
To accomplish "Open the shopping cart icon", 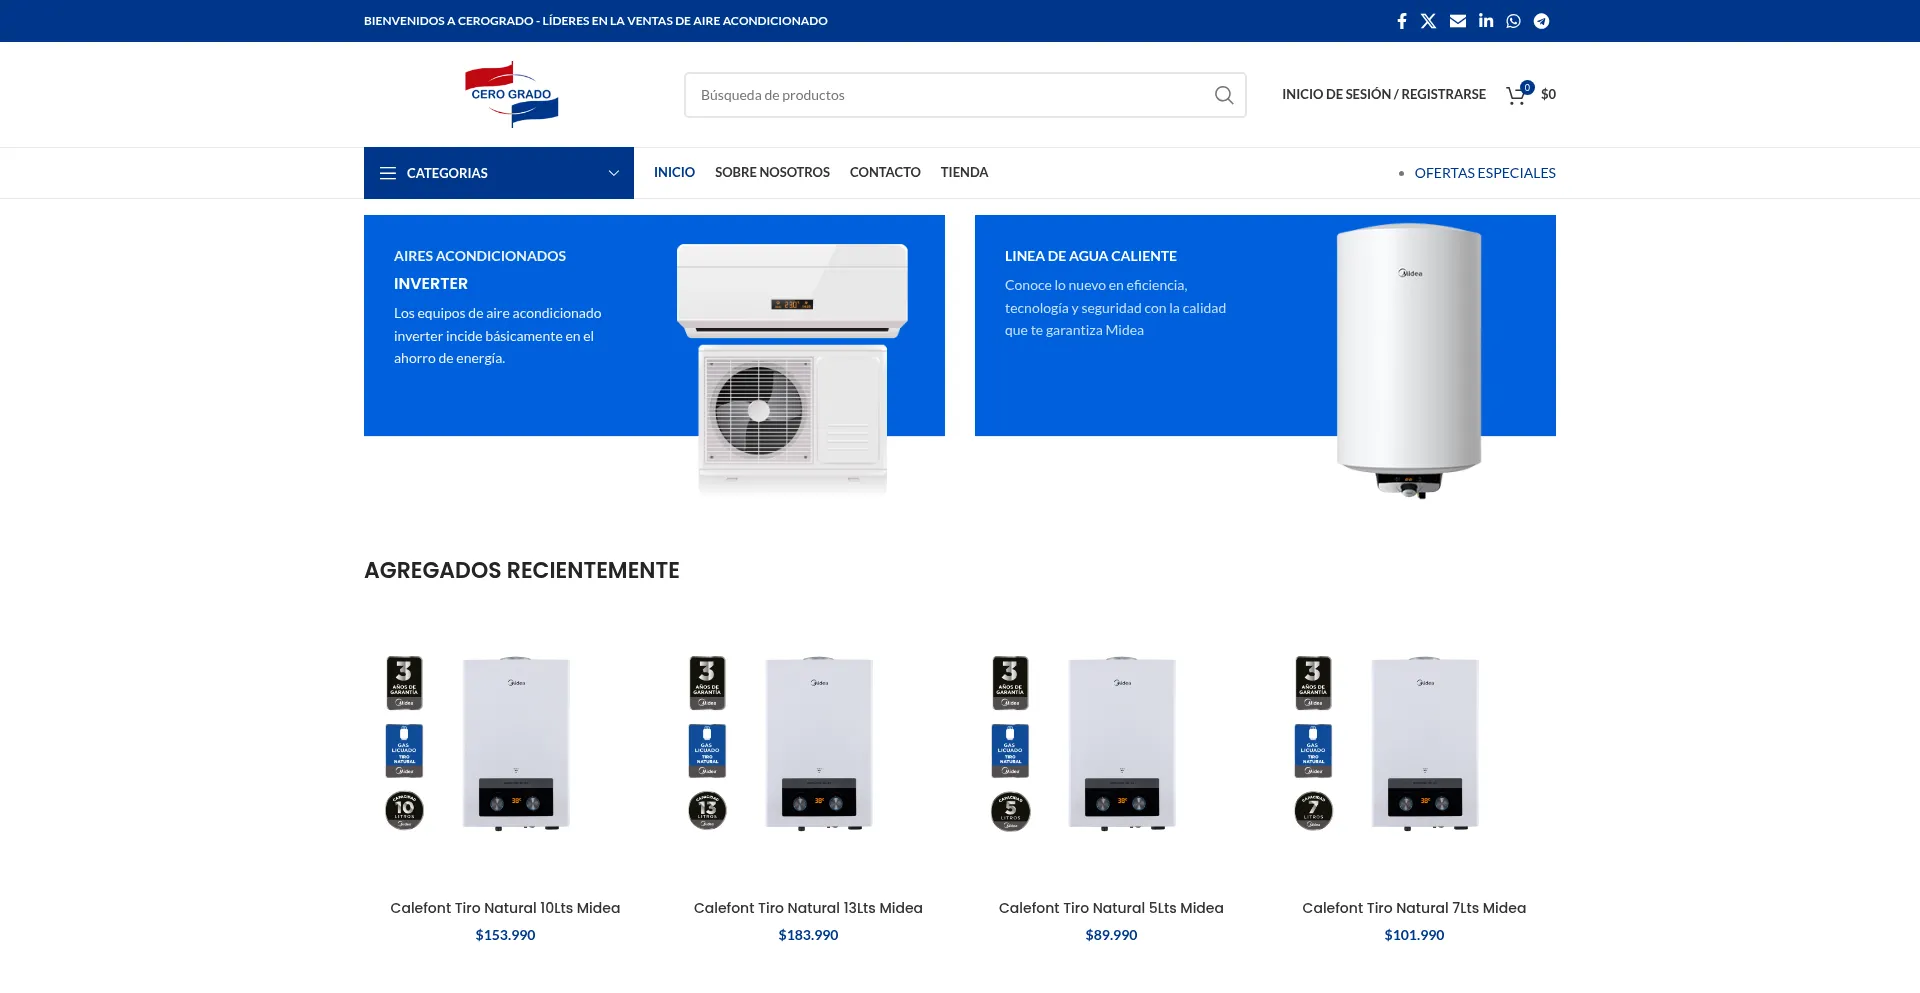I will (1518, 94).
